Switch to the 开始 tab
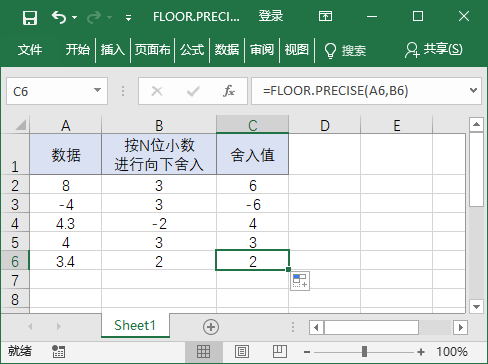Image resolution: width=488 pixels, height=364 pixels. point(78,50)
